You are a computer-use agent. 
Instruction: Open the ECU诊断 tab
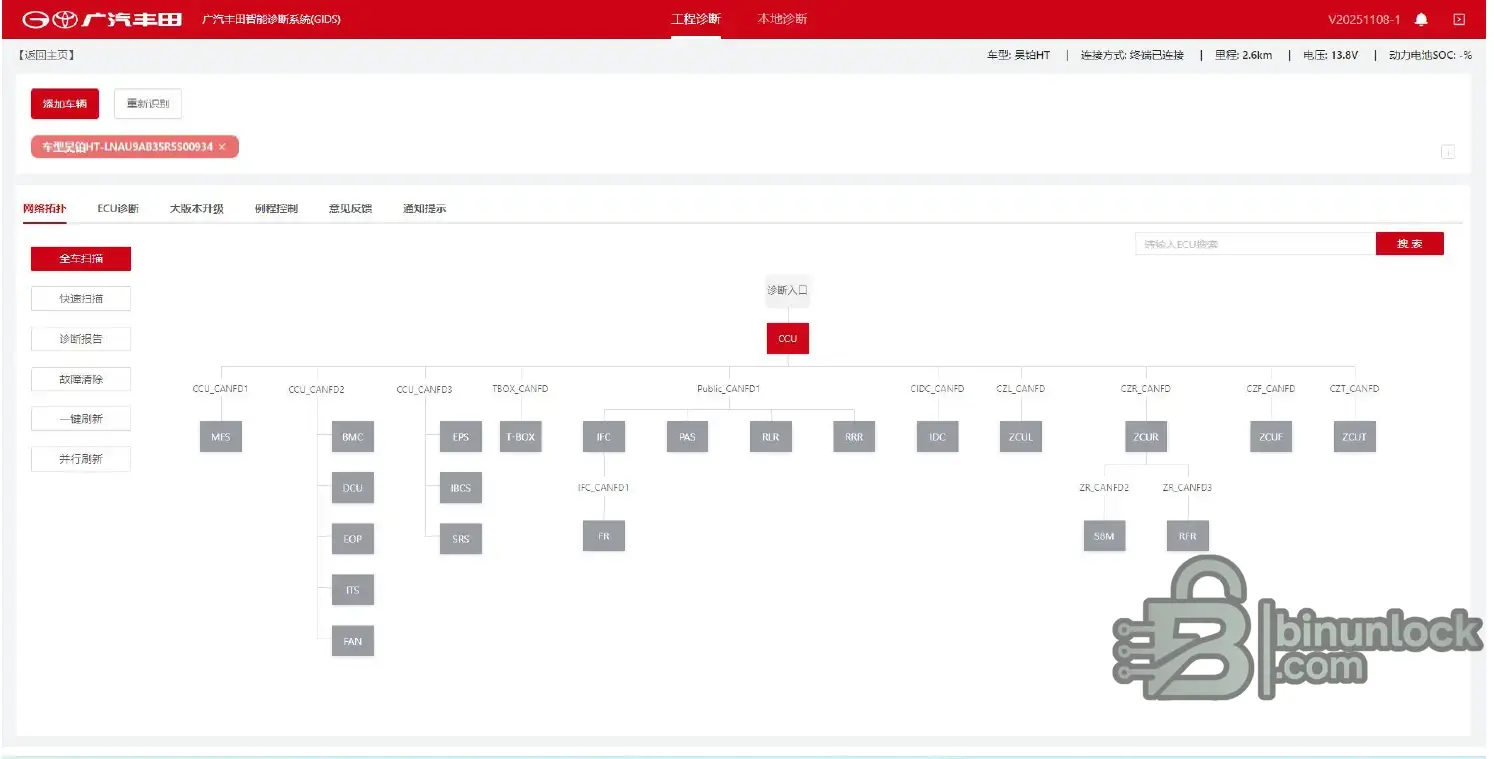(x=118, y=209)
